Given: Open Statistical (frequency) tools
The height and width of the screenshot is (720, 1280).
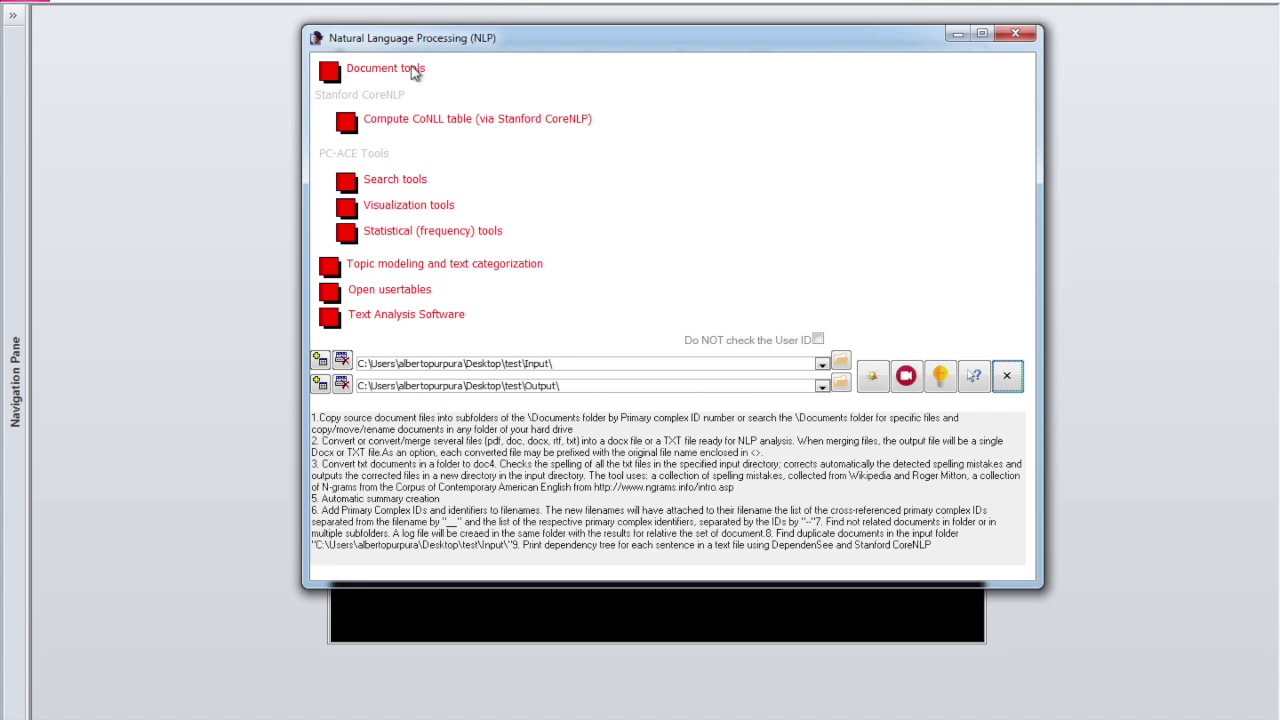Looking at the screenshot, I should pyautogui.click(x=432, y=231).
